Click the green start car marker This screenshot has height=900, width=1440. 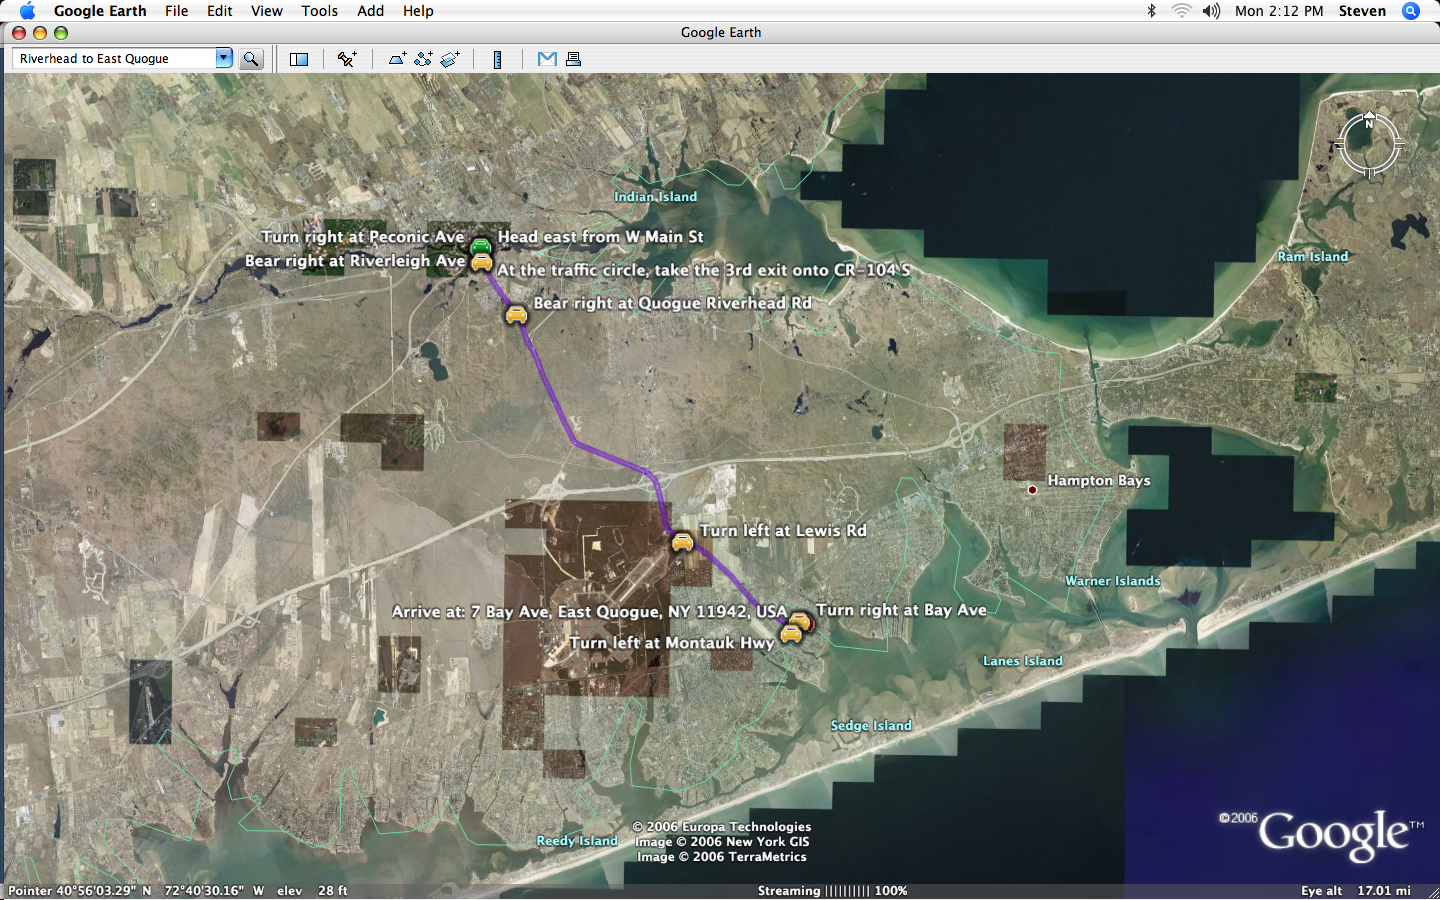tap(481, 245)
